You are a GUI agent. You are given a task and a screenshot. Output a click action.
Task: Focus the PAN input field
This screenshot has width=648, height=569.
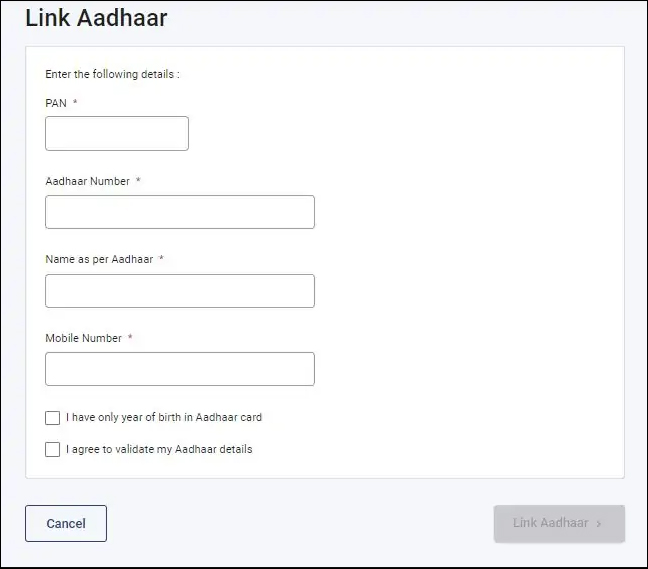click(x=117, y=133)
